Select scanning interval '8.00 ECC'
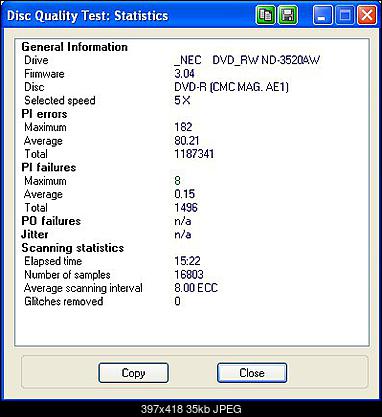The image size is (382, 417). pos(196,288)
